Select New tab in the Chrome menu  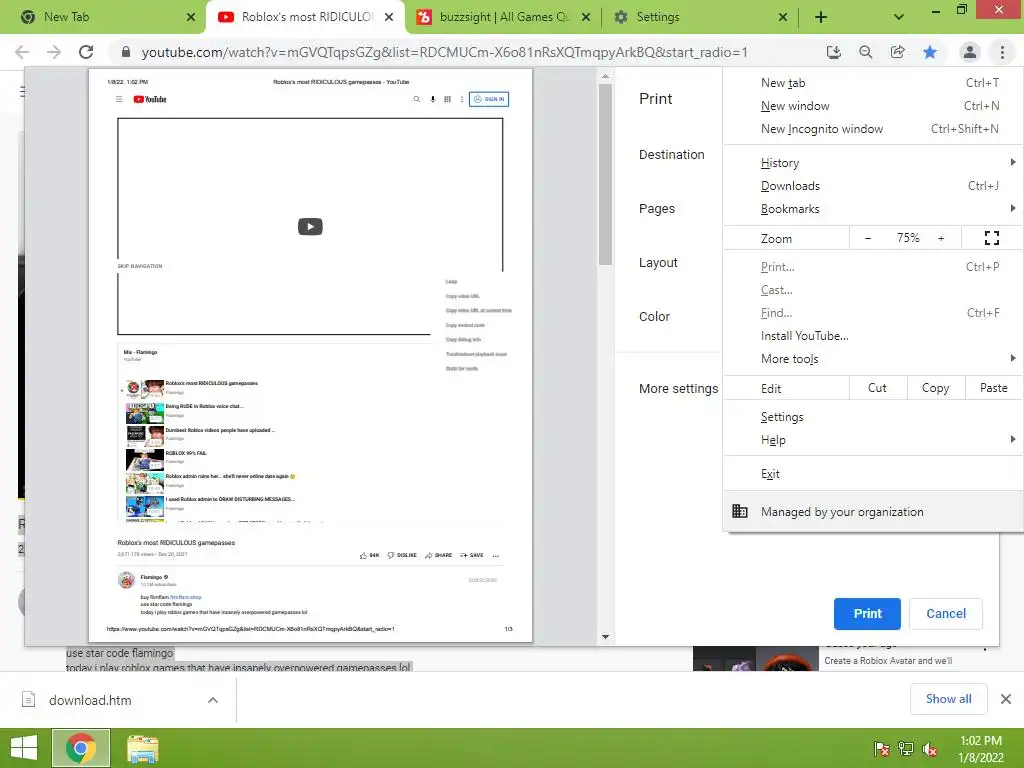tap(873, 83)
